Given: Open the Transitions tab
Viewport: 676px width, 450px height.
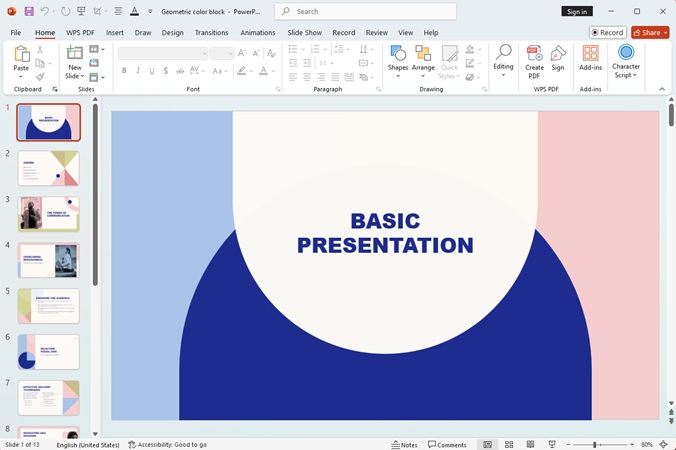Looking at the screenshot, I should 211,33.
